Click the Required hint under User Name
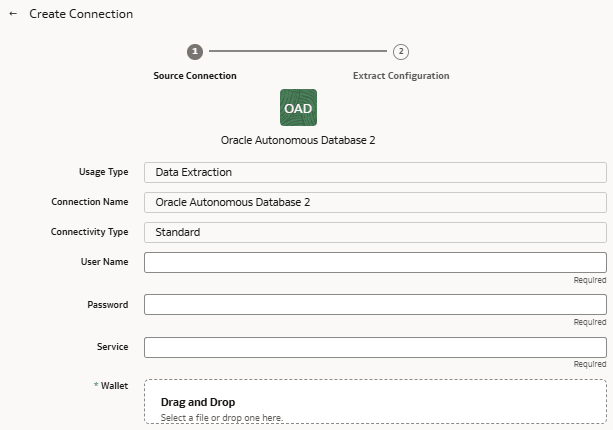 pos(590,280)
